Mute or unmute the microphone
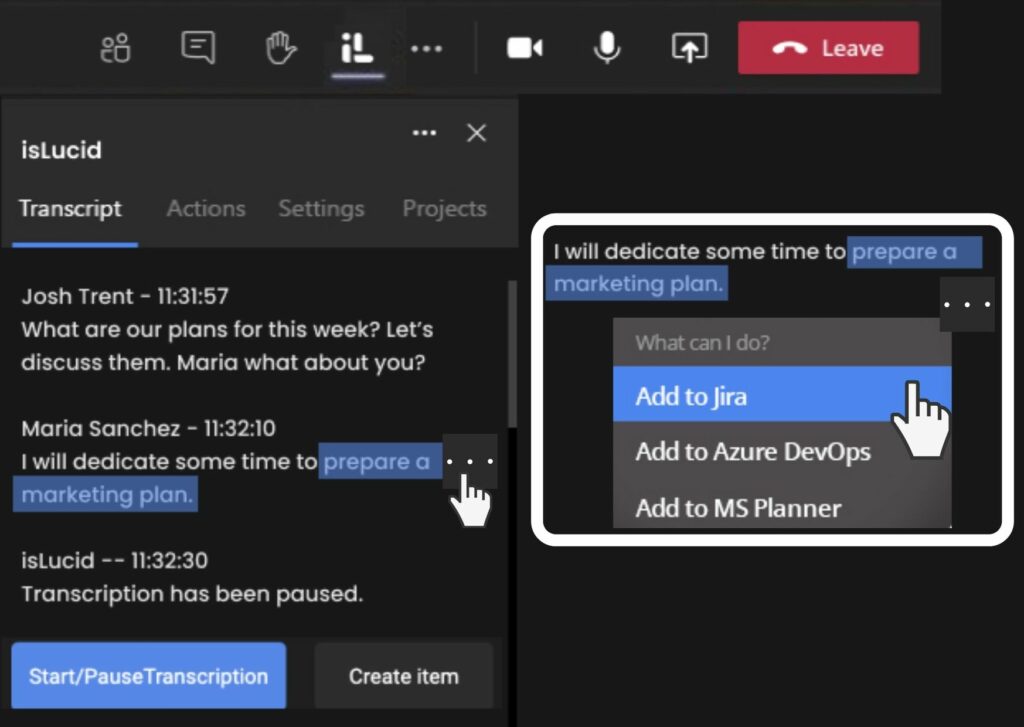This screenshot has height=727, width=1024. coord(607,47)
